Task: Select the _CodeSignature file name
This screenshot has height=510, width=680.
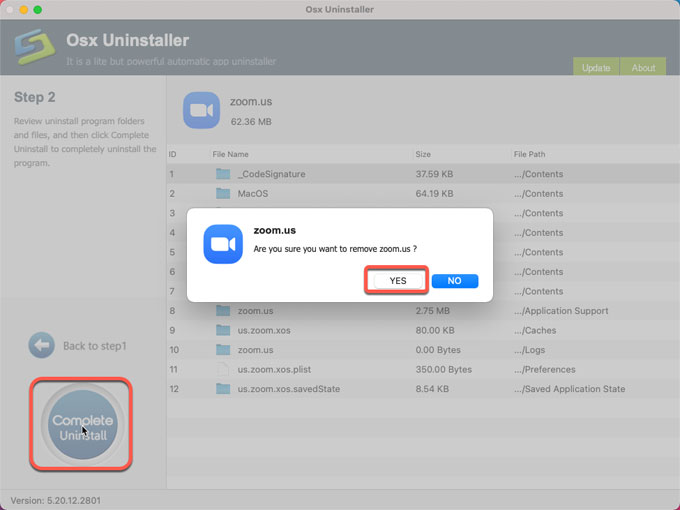Action: (x=271, y=174)
